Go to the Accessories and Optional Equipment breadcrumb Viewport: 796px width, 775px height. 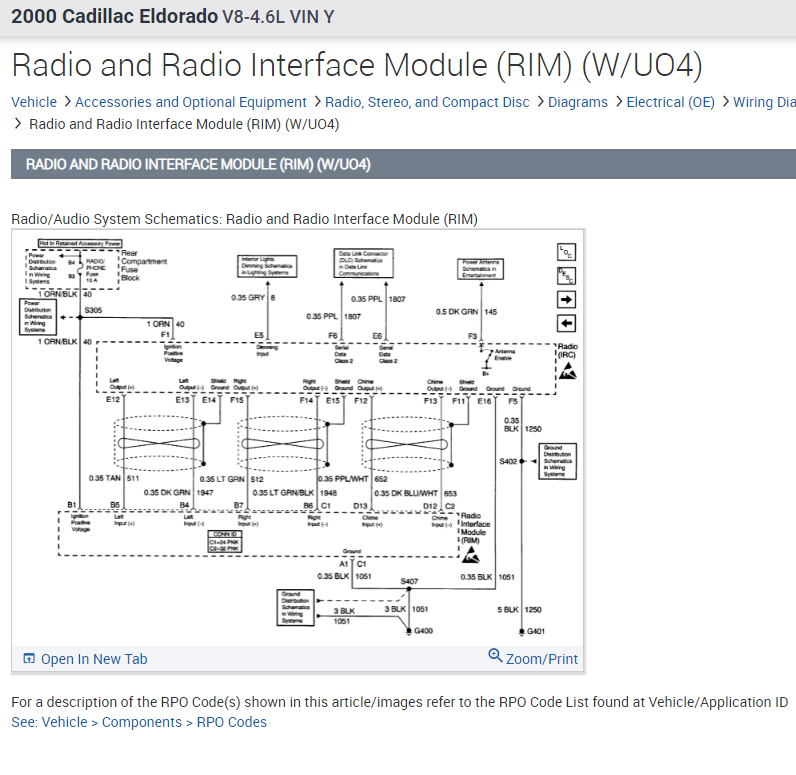[190, 102]
